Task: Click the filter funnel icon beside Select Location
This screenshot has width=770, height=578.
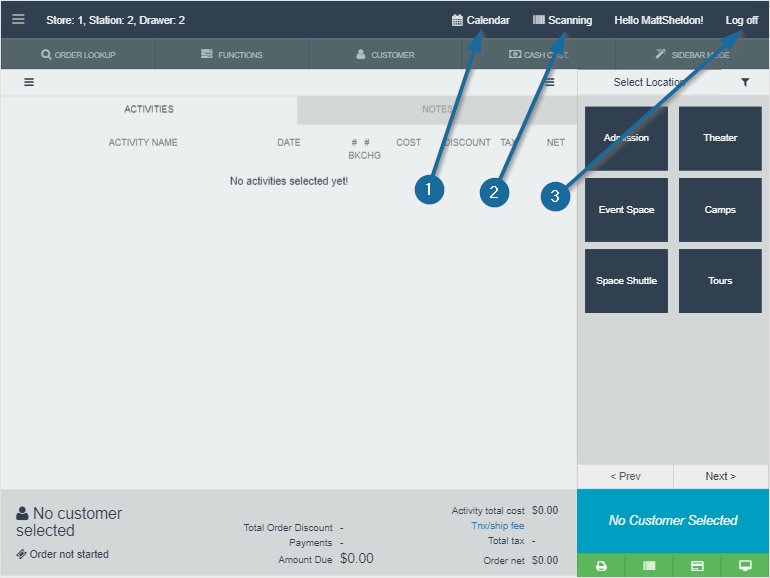Action: click(x=745, y=83)
